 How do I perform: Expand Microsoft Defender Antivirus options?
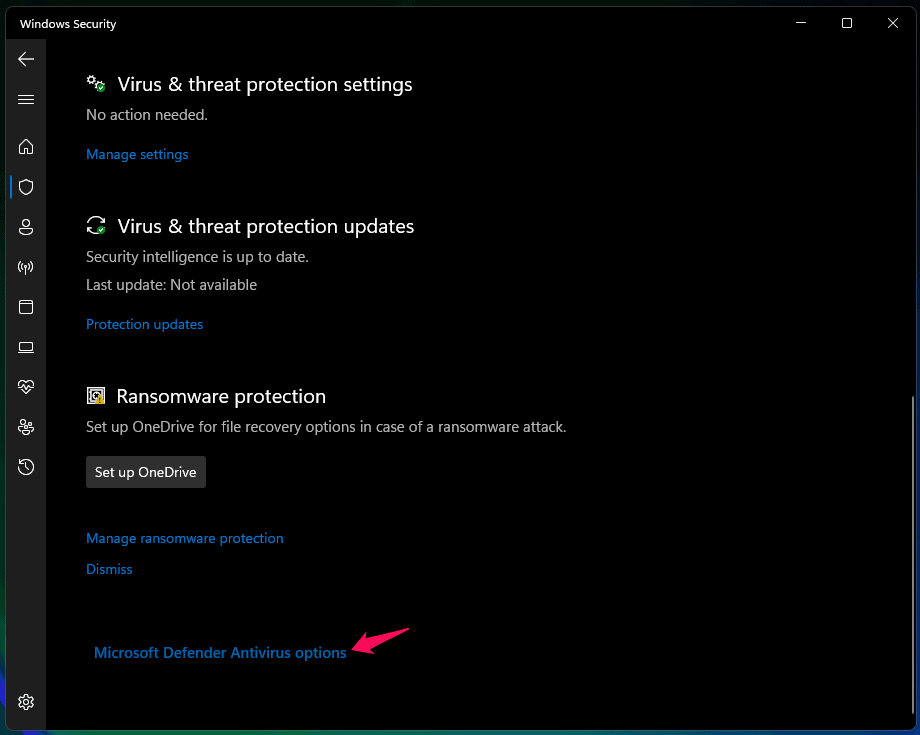click(x=220, y=652)
